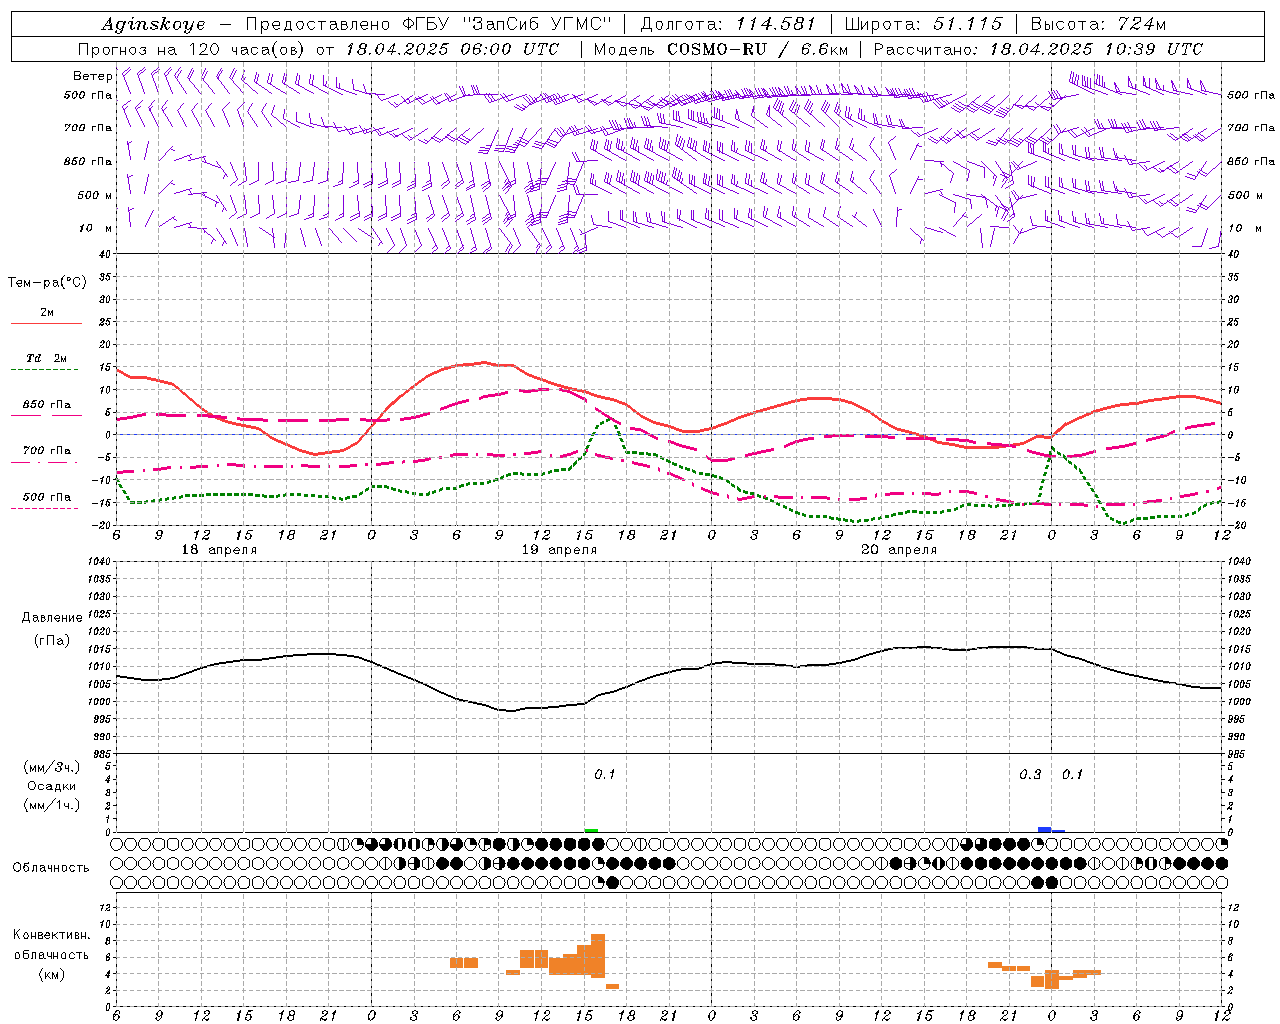Click the Осадки panel label
This screenshot has height=1024, width=1280.
[51, 787]
